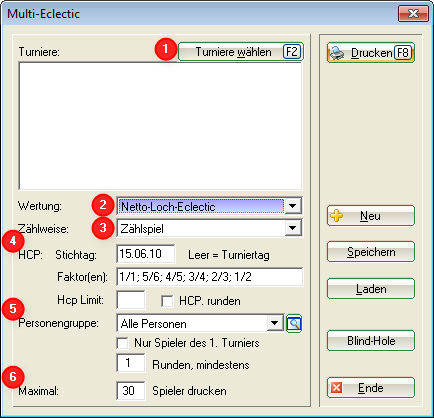Tick Nur Spieler des 1. Turniers
Screen dimensions: 434x418
tap(122, 343)
